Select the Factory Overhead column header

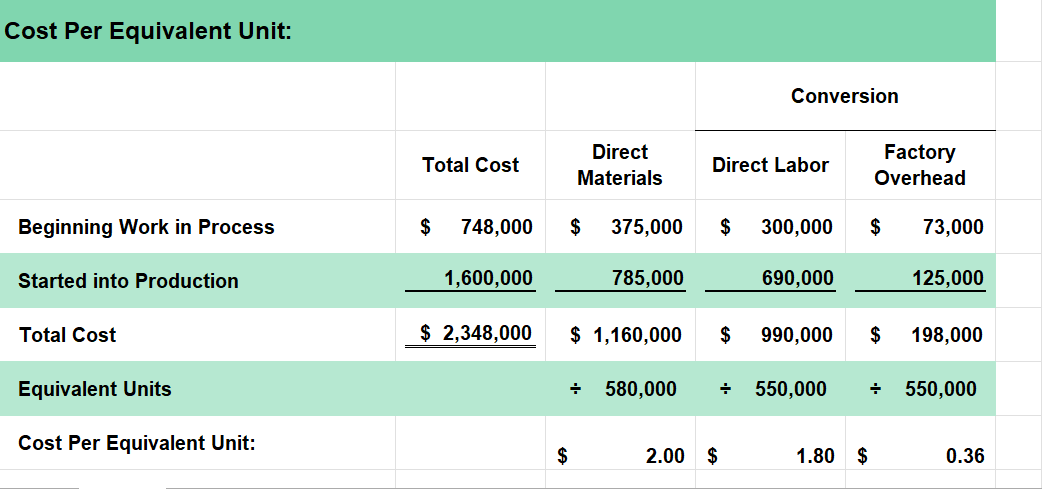pyautogui.click(x=920, y=165)
